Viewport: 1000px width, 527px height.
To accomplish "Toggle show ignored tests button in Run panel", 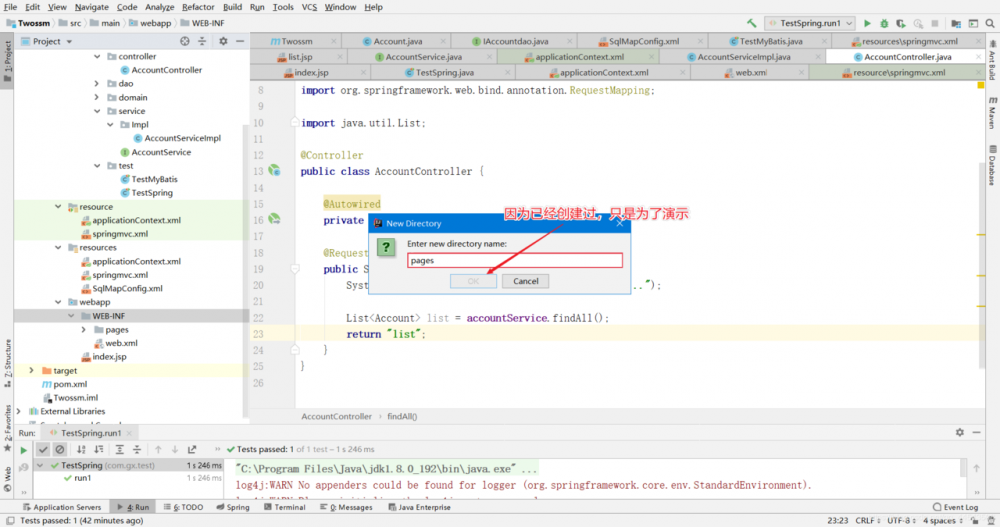I will [x=60, y=450].
